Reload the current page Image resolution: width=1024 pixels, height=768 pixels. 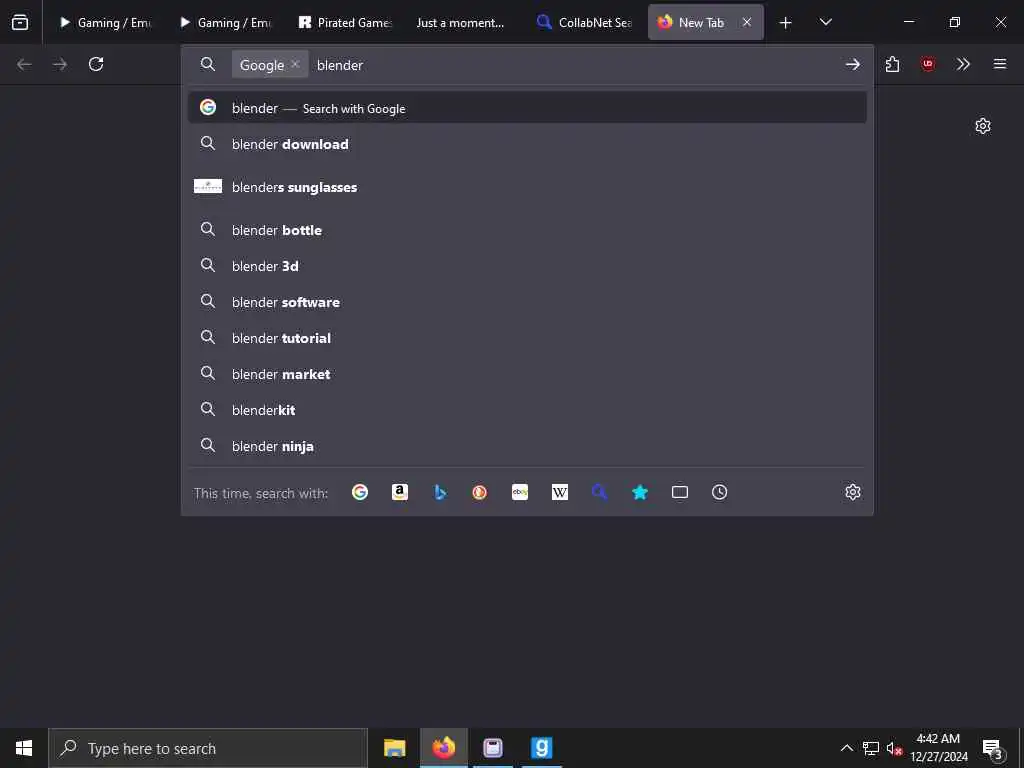(96, 64)
